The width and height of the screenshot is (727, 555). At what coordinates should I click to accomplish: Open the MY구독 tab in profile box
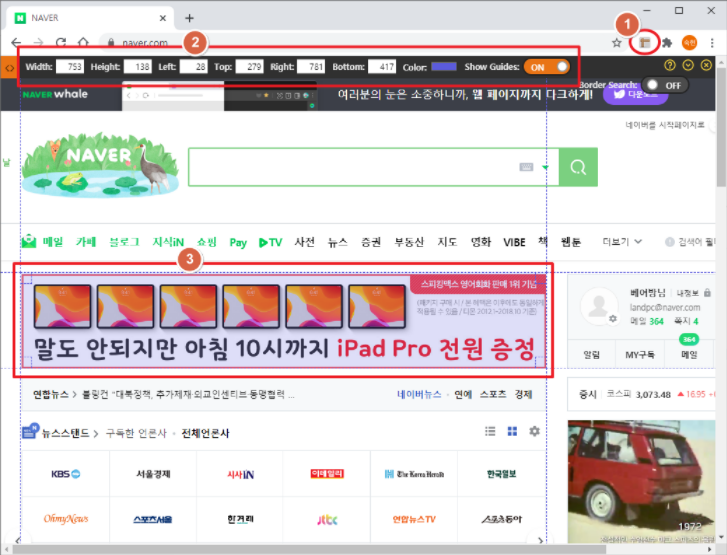click(640, 355)
